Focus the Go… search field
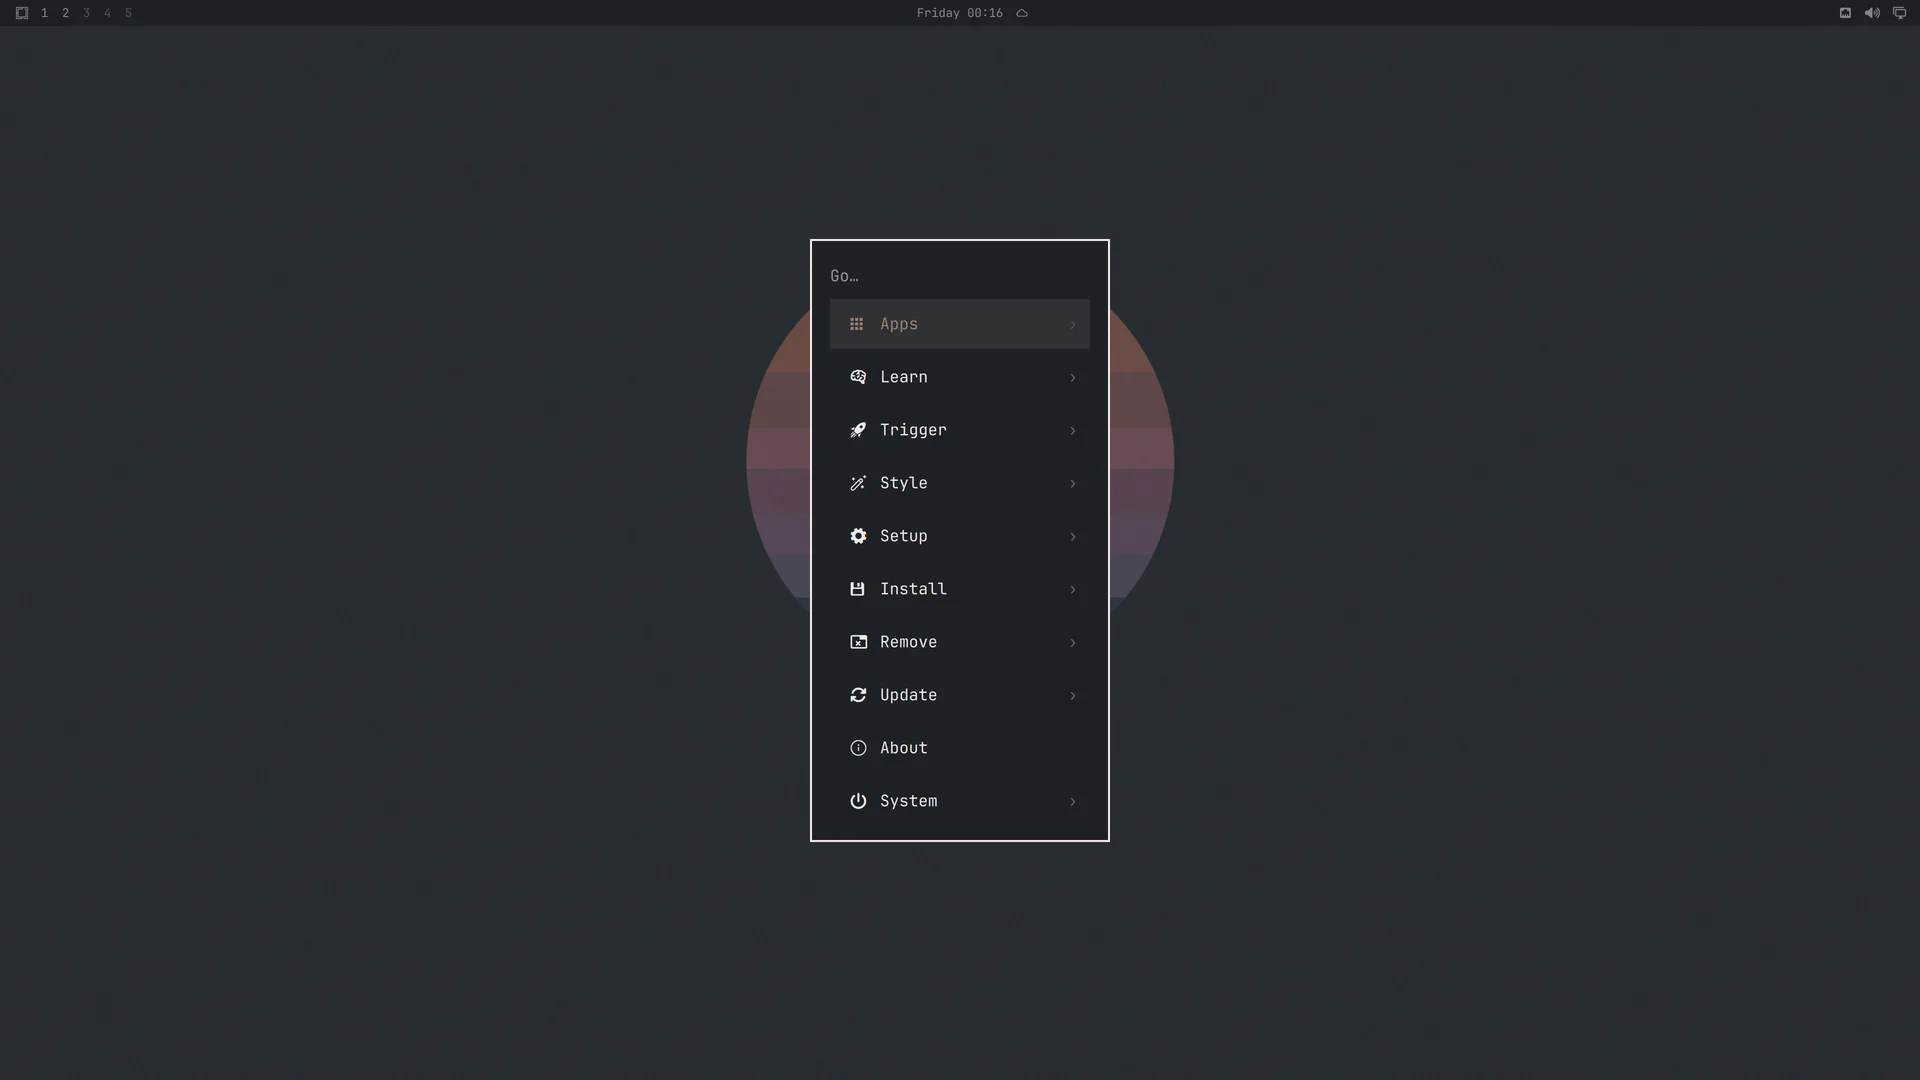The height and width of the screenshot is (1080, 1920). [960, 276]
